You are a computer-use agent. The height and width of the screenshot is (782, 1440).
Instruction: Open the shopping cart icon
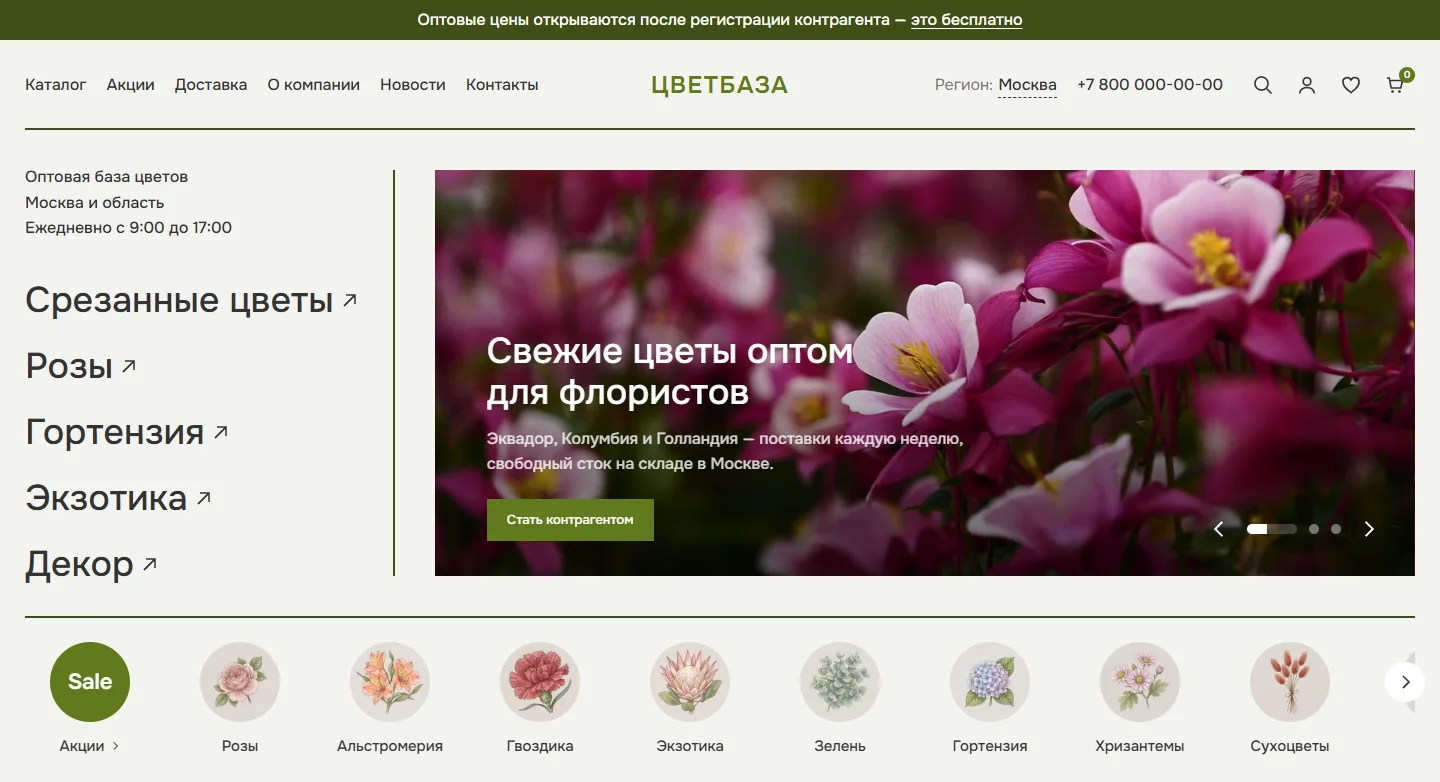pyautogui.click(x=1396, y=85)
